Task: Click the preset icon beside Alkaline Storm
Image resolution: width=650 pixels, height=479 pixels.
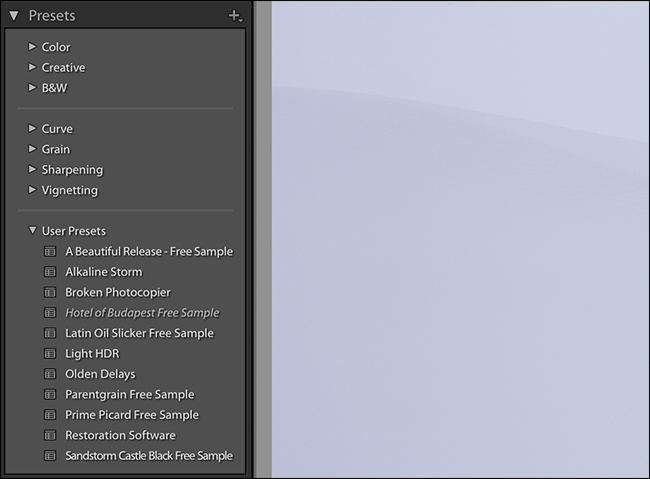Action: pos(50,272)
